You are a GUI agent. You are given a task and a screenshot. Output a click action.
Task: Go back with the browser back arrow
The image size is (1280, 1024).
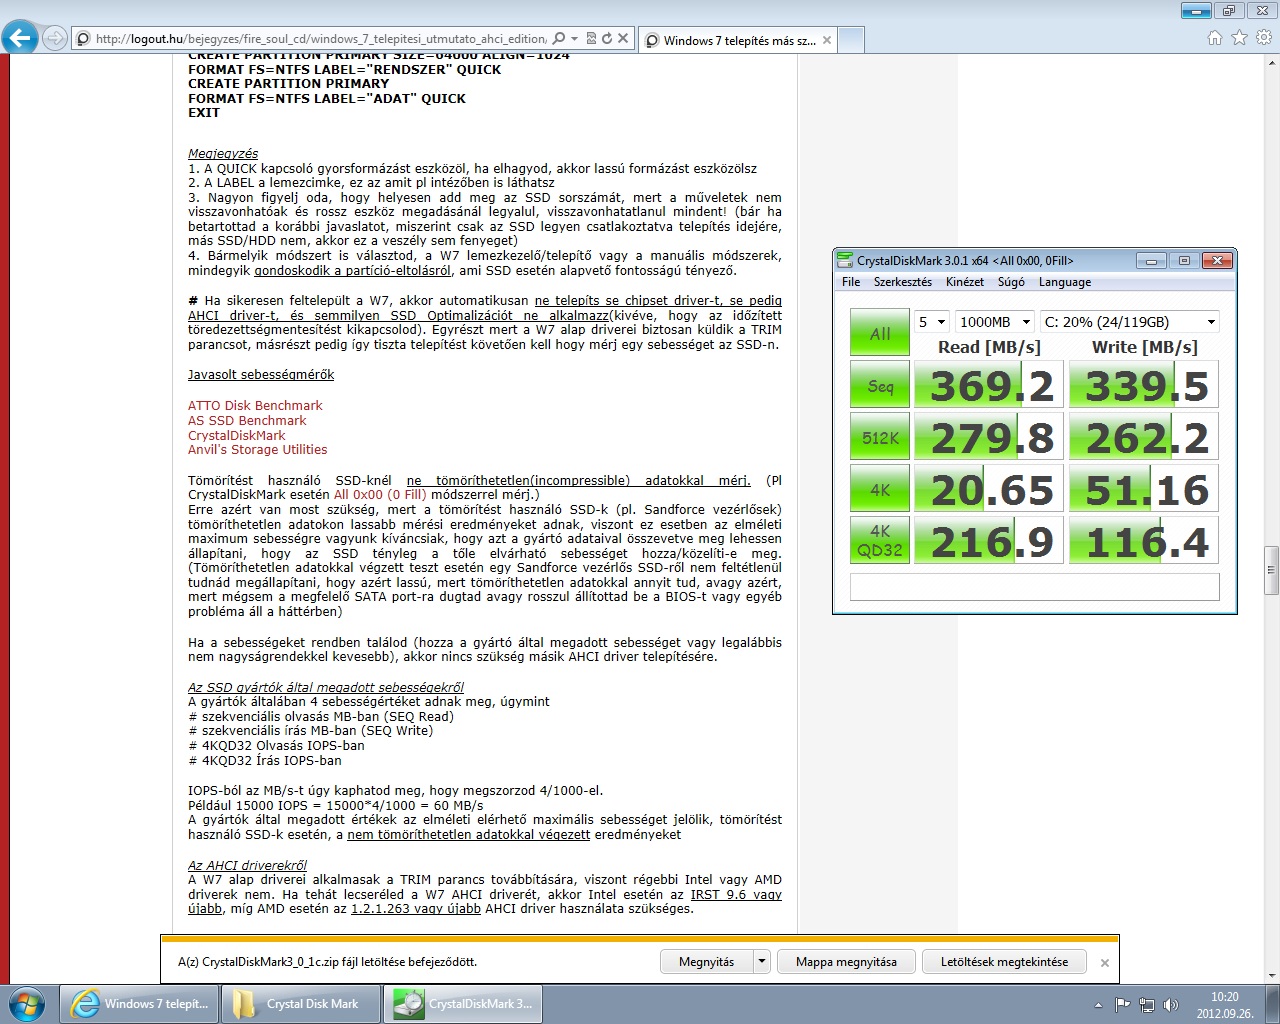[20, 38]
